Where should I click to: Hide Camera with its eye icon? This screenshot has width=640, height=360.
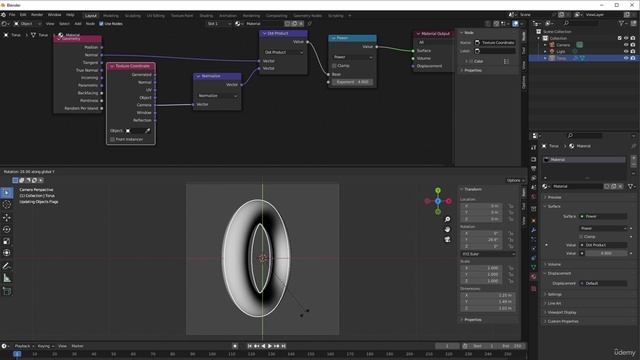626,45
